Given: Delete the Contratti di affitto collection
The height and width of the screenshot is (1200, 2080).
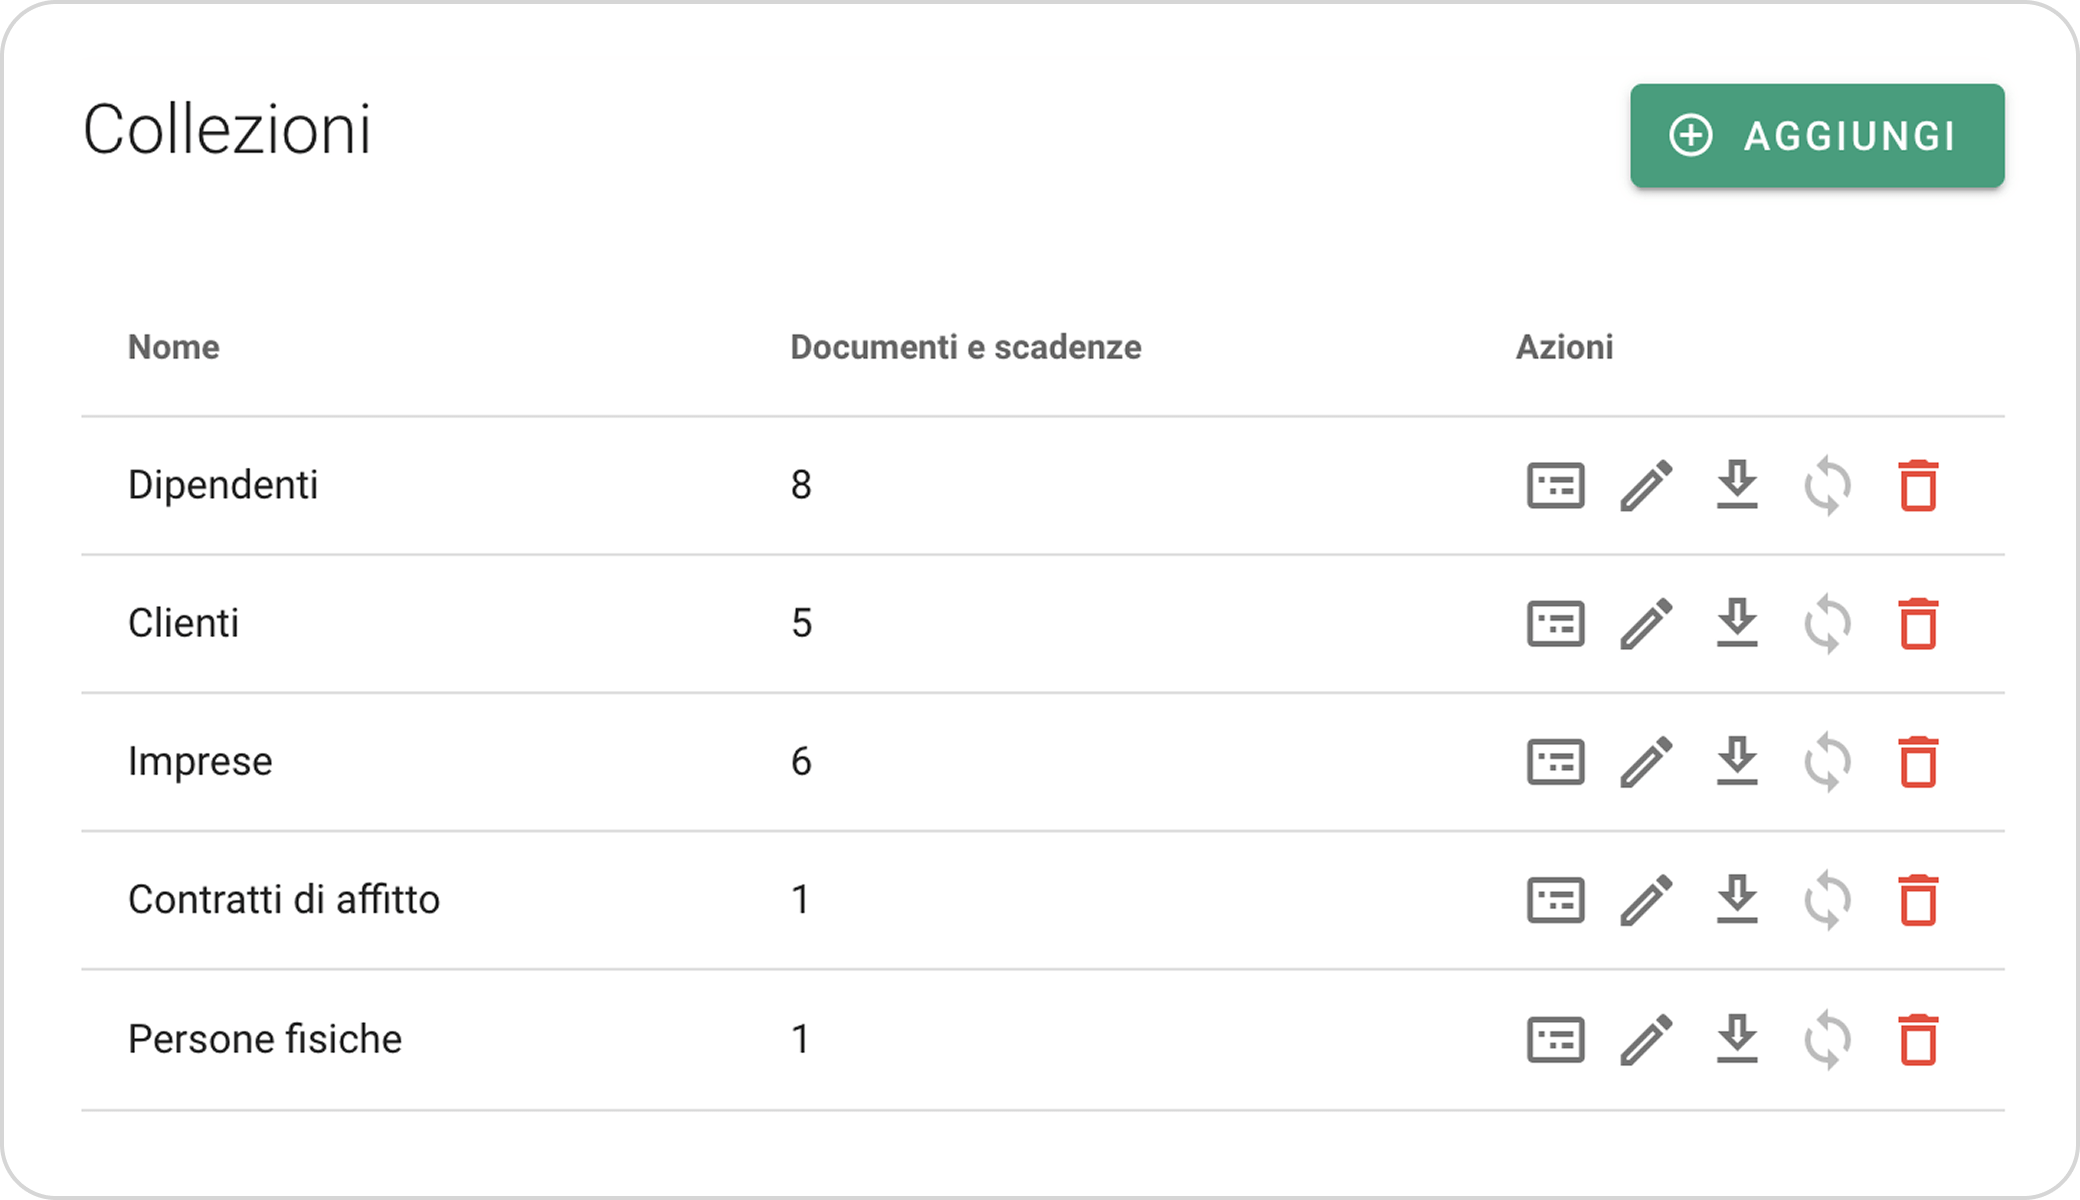Looking at the screenshot, I should [1918, 900].
